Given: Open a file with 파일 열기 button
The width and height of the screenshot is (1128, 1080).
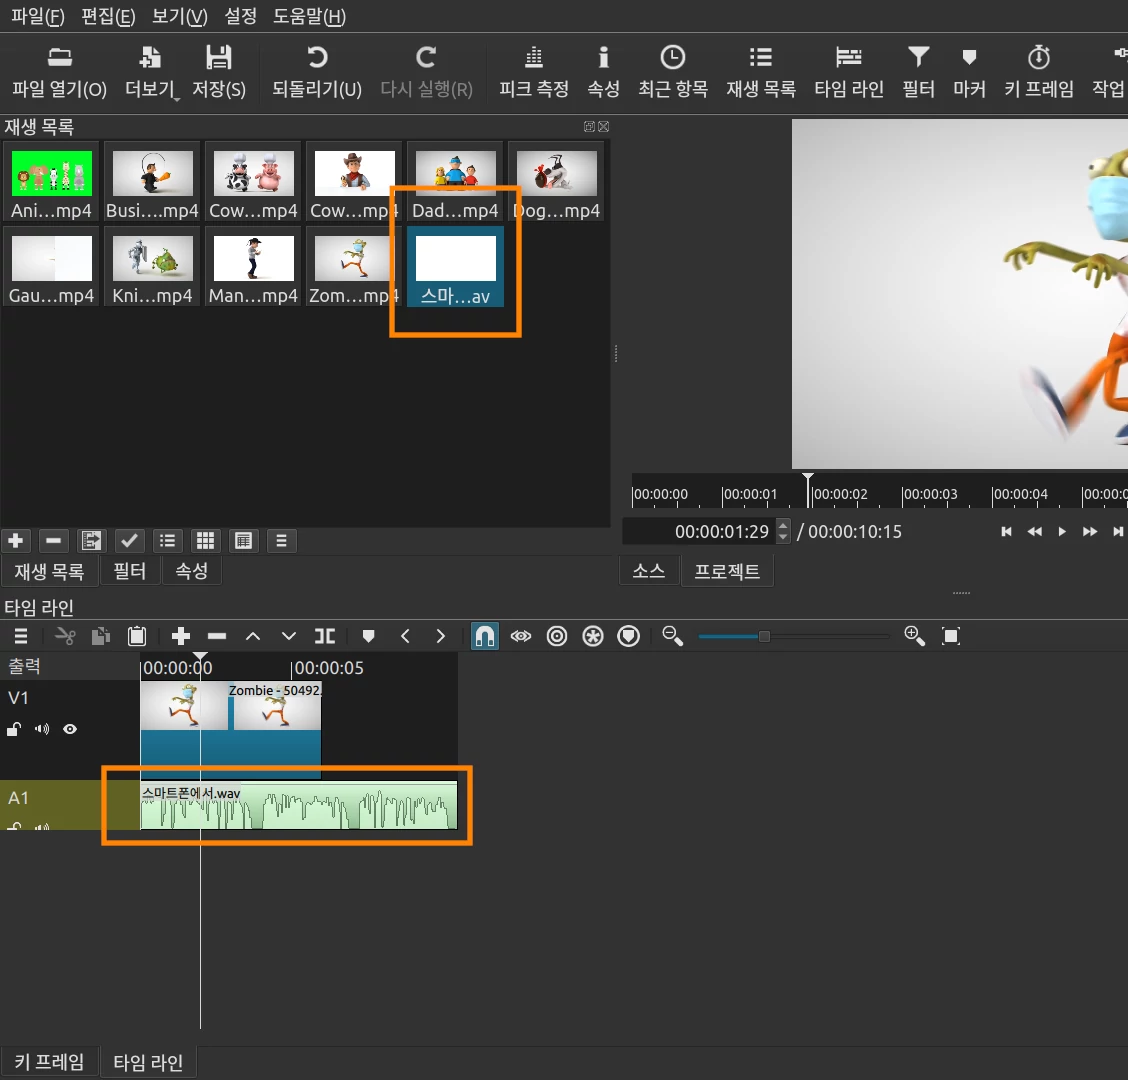Looking at the screenshot, I should click(59, 73).
